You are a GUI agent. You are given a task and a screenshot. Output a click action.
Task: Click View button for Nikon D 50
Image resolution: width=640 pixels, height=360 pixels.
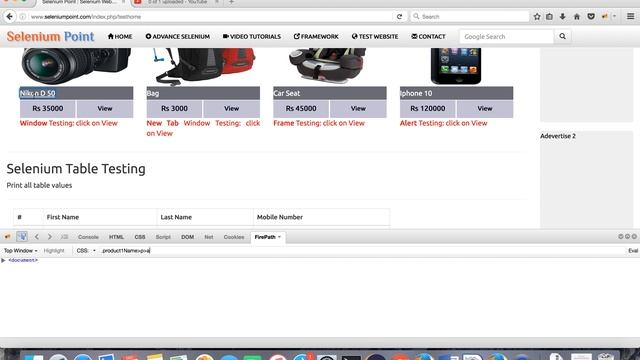[105, 109]
